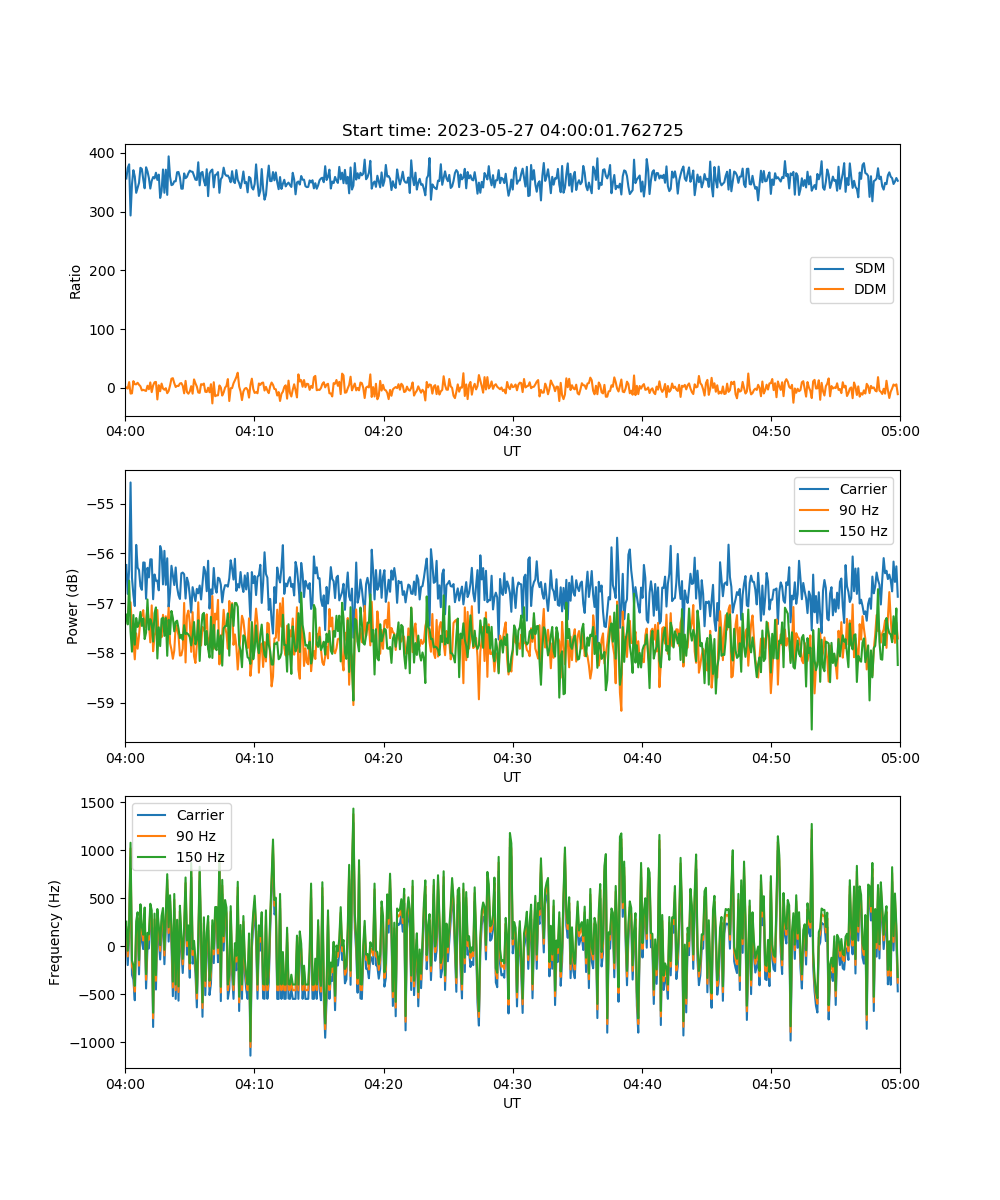This screenshot has width=1000, height=1200.
Task: Select '150 Hz' in the Power plot legend
Action: point(863,532)
